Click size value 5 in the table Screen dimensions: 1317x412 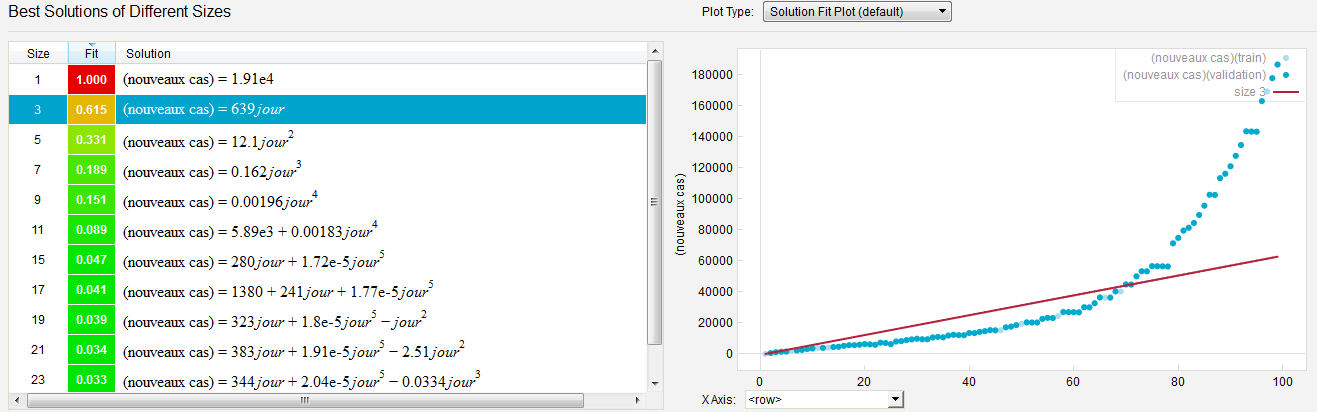click(38, 139)
